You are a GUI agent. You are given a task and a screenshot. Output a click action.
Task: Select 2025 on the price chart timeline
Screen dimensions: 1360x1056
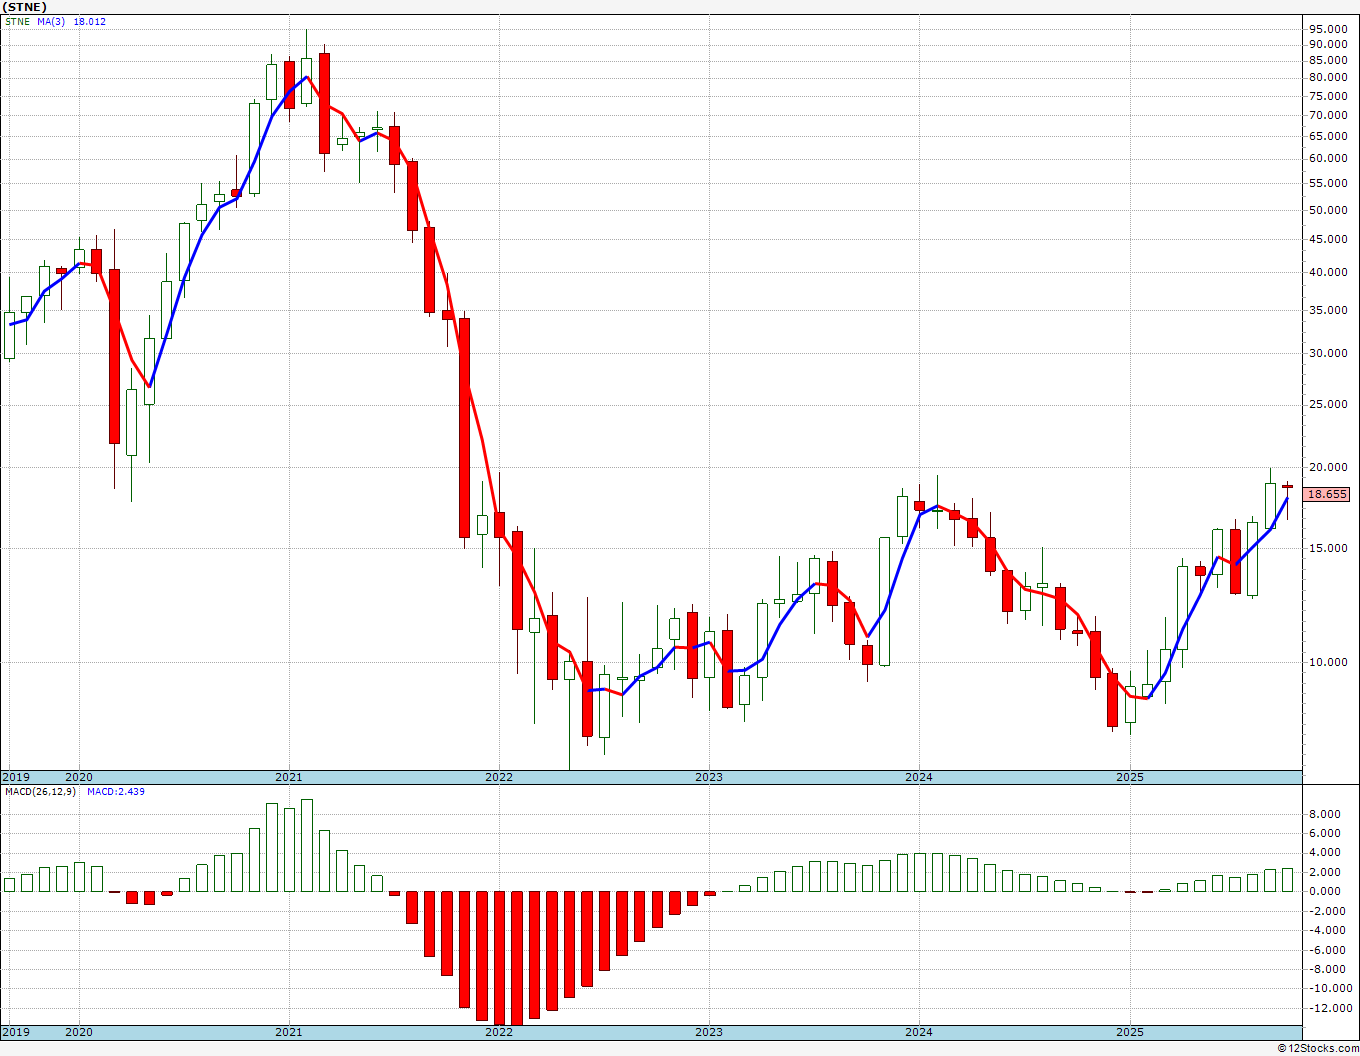[x=1129, y=777]
